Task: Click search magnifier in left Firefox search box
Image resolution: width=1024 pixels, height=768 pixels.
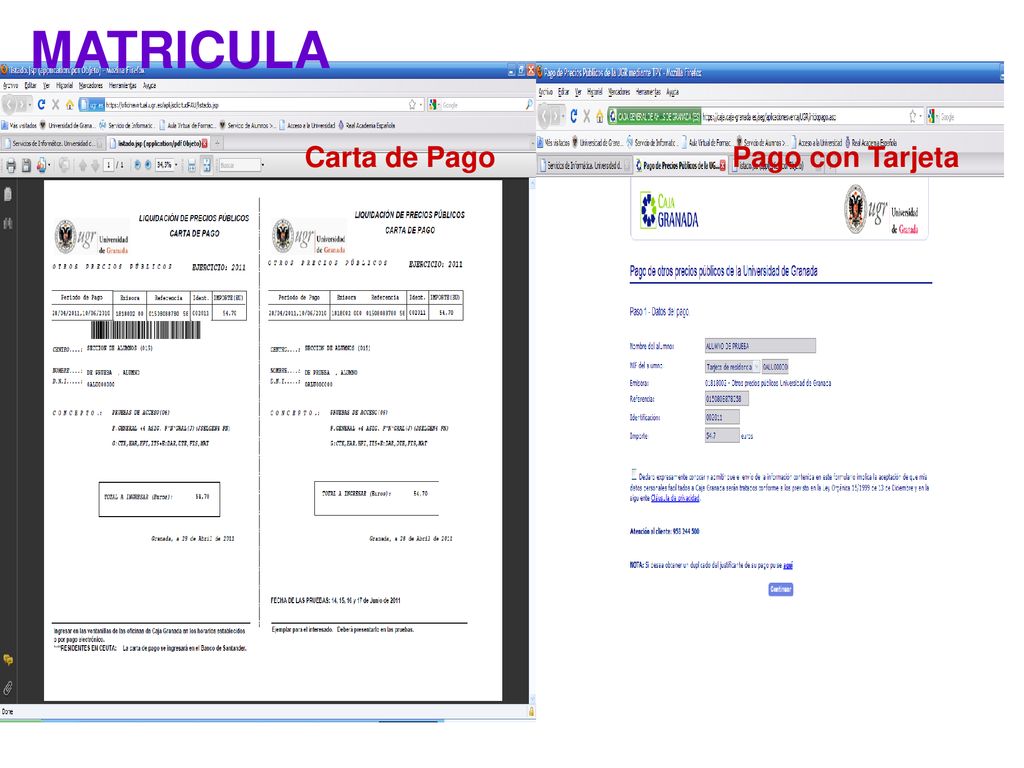Action: pyautogui.click(x=528, y=104)
